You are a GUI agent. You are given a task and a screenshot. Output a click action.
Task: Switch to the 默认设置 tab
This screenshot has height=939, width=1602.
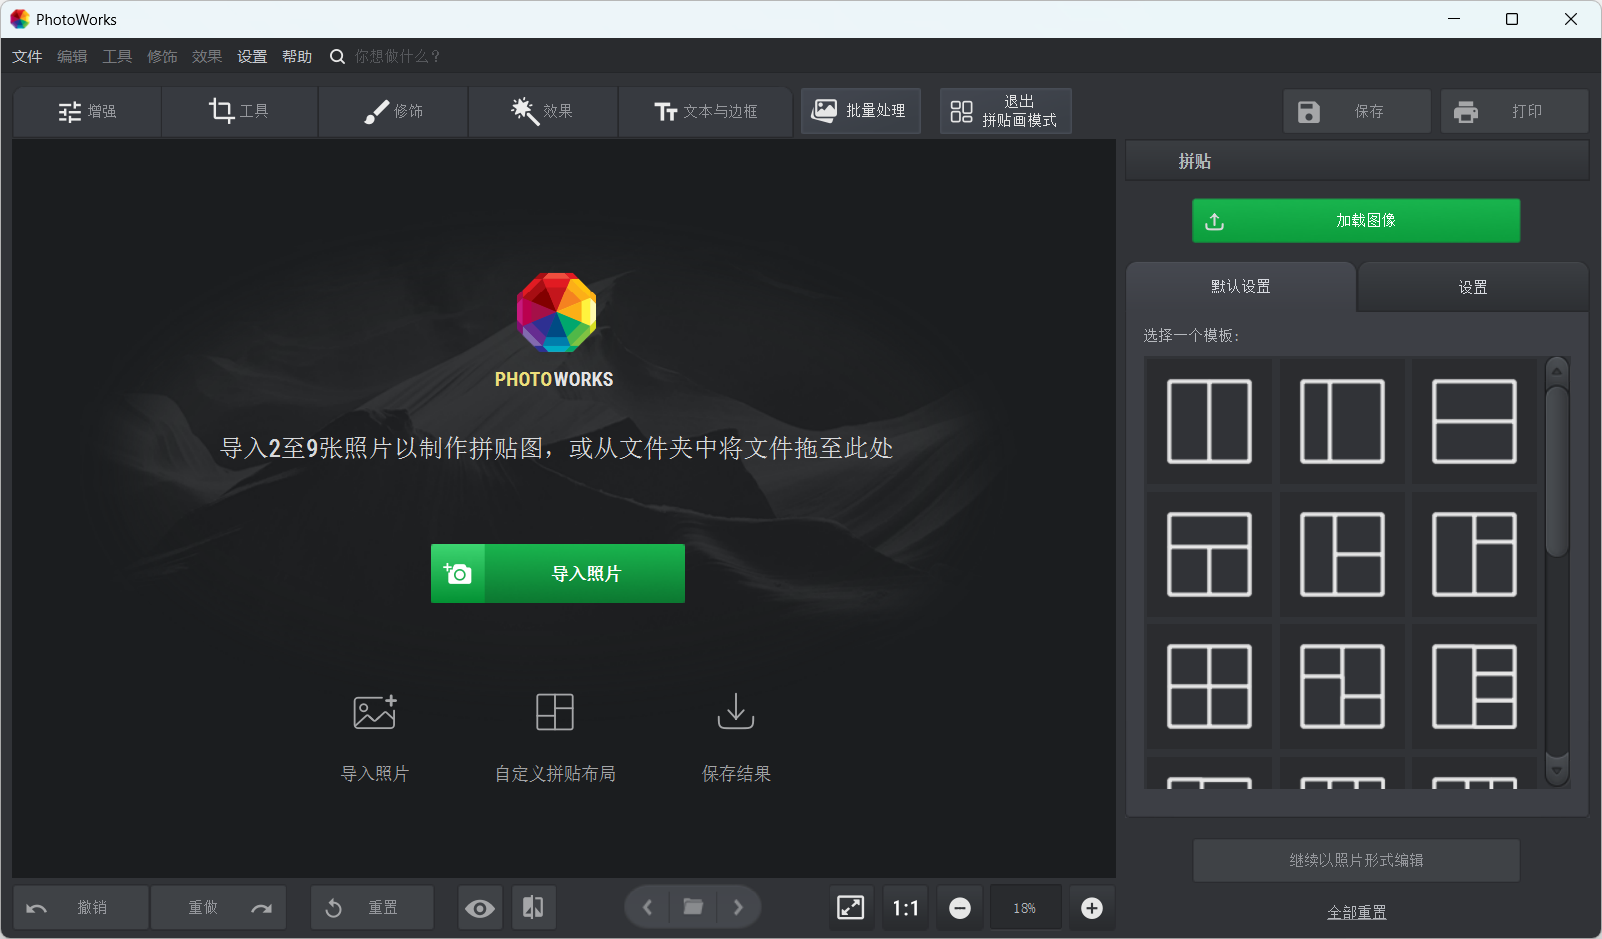click(x=1241, y=287)
